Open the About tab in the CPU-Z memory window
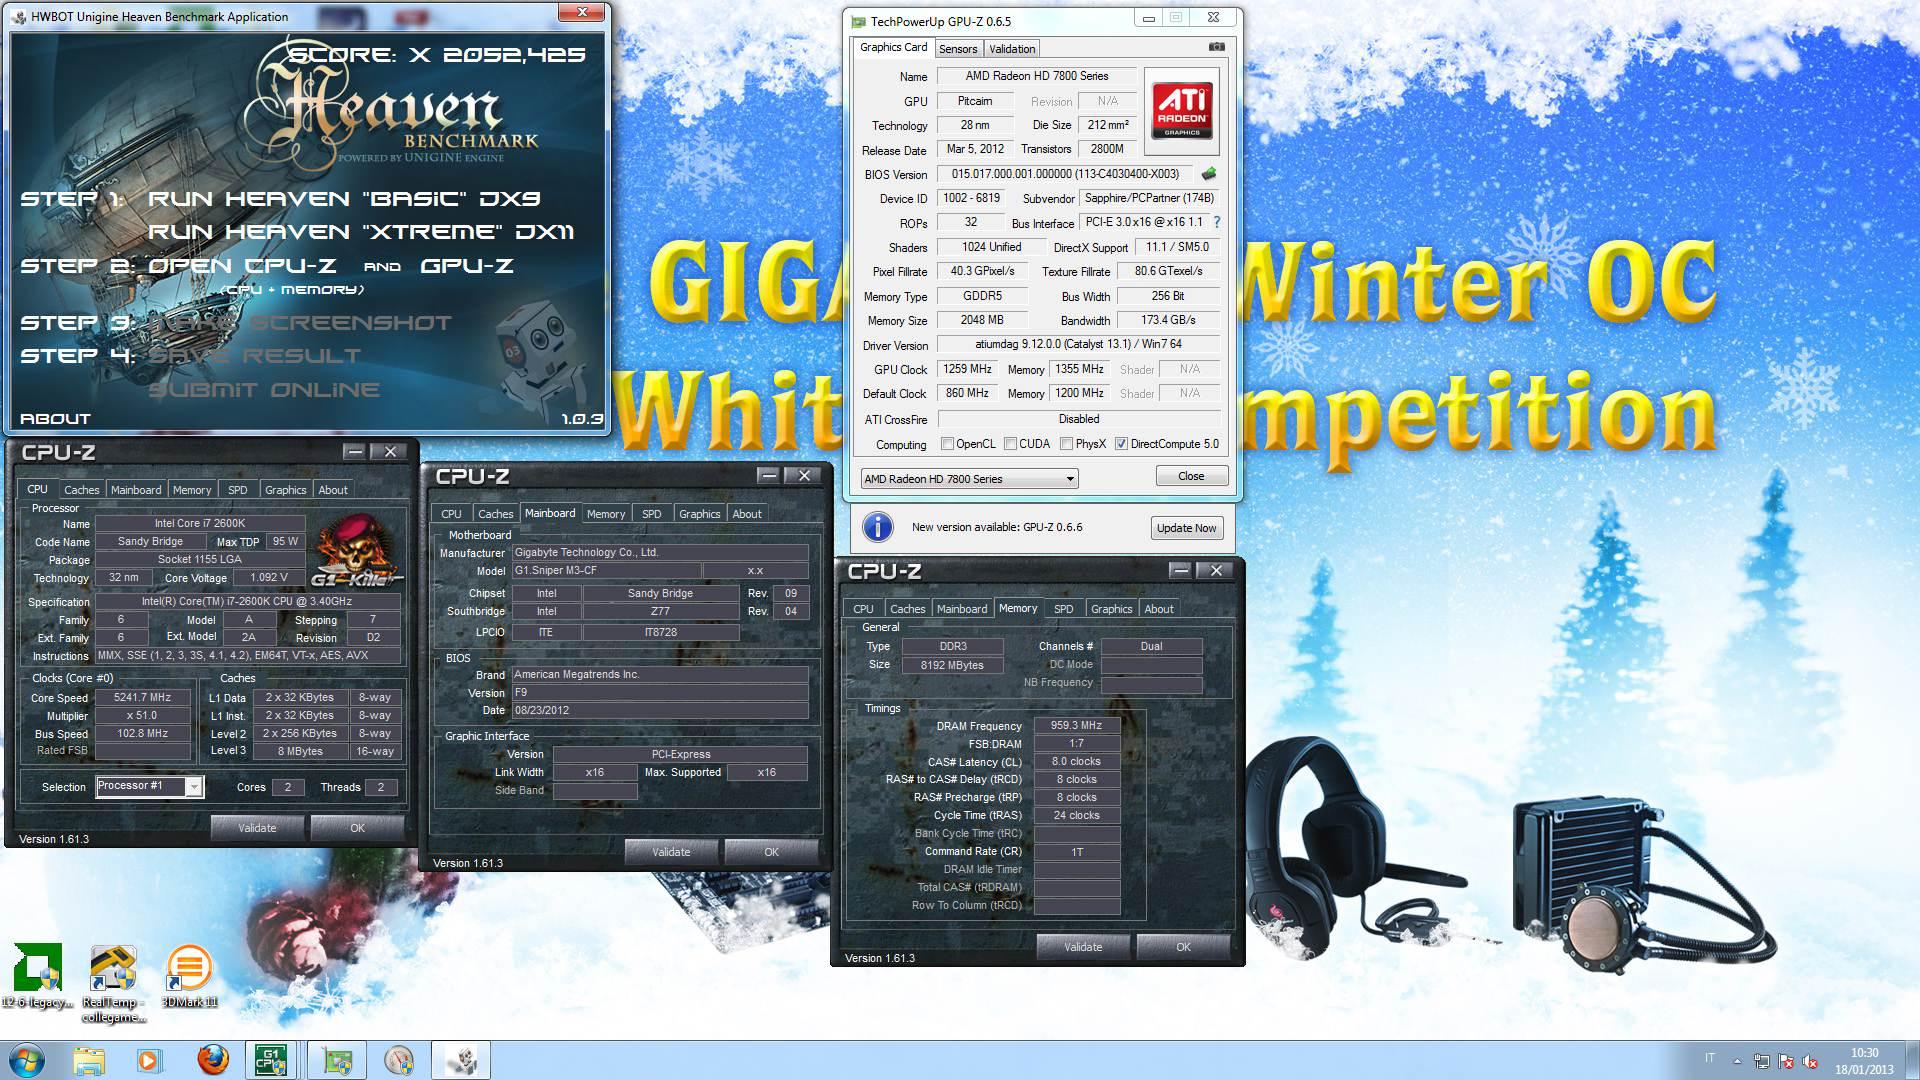 (x=1159, y=609)
